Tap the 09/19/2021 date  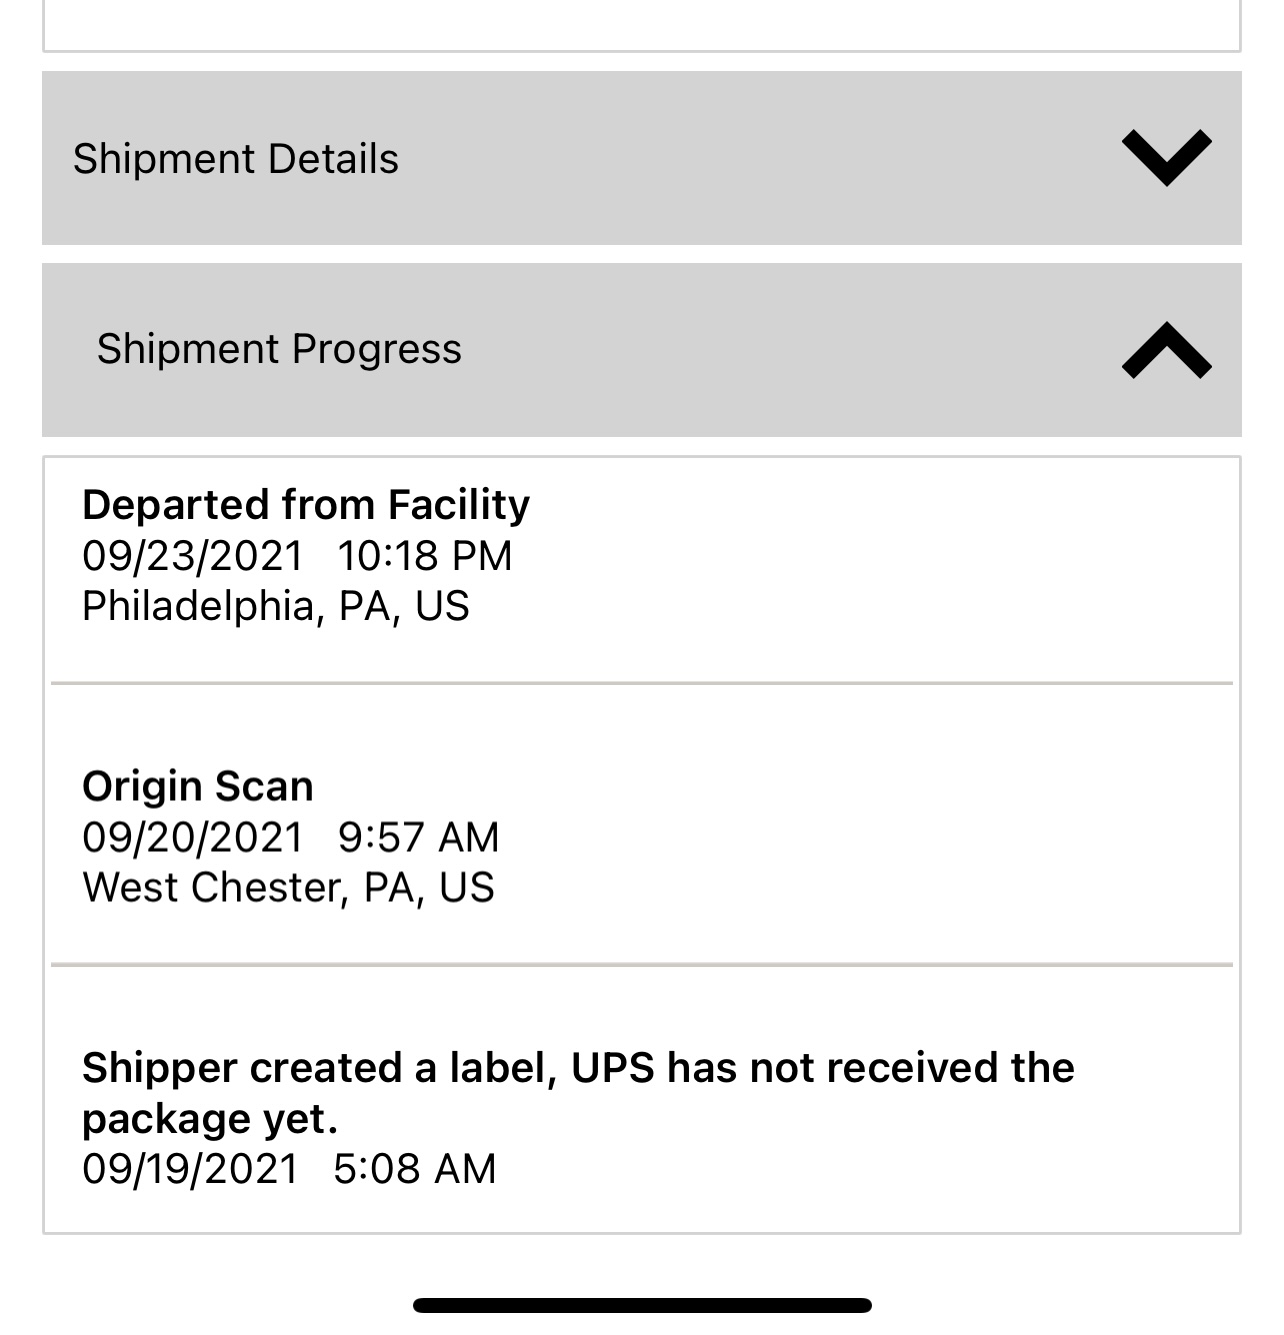pos(190,1169)
